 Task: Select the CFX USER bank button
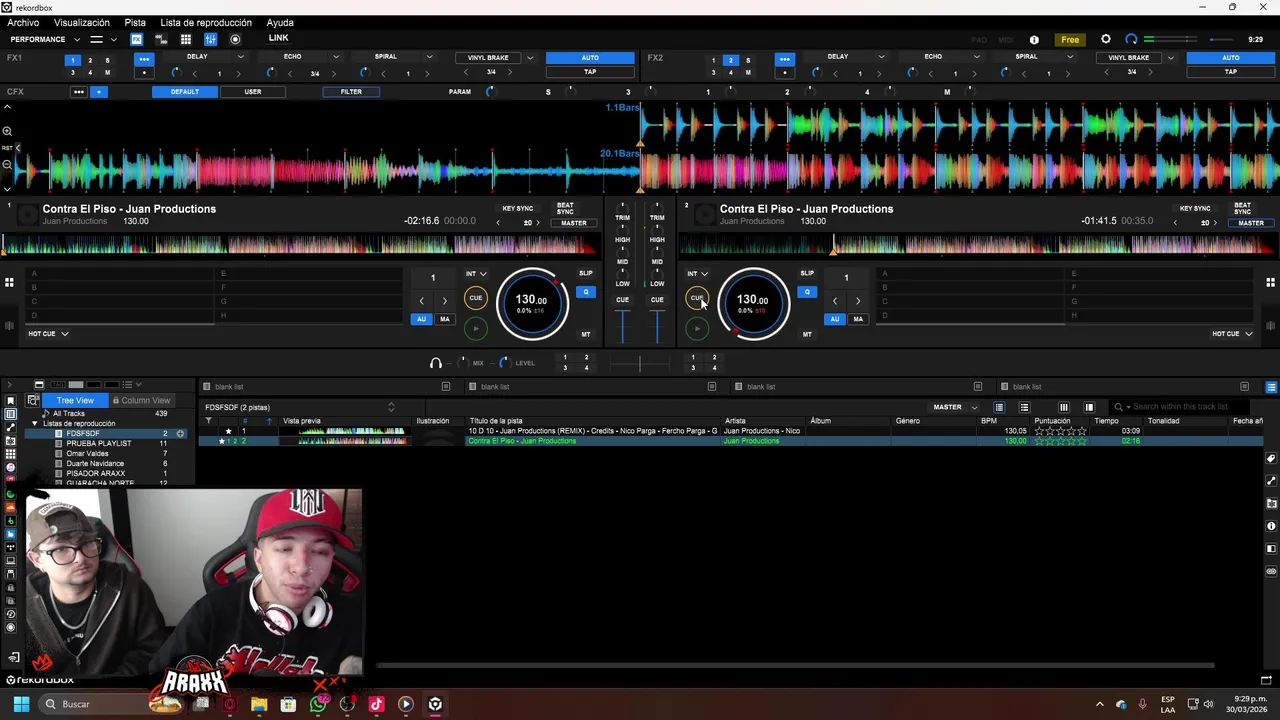[x=253, y=92]
